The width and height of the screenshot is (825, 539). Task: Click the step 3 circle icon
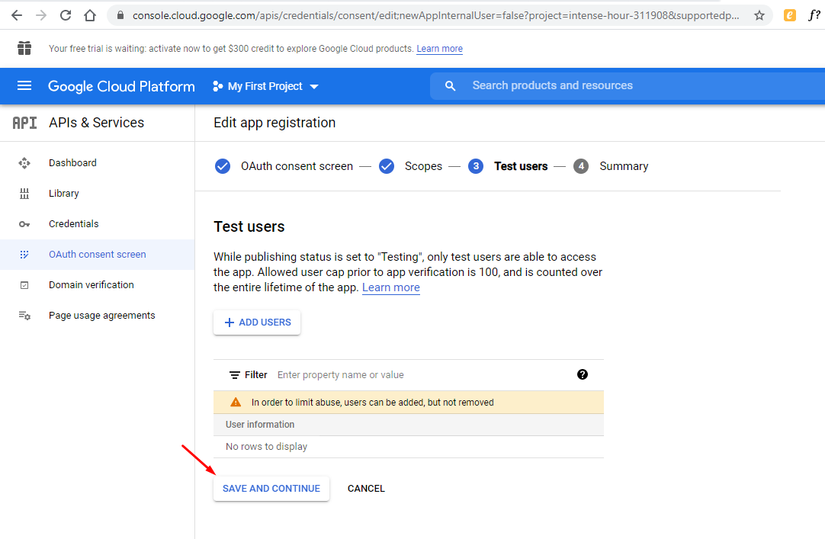pyautogui.click(x=476, y=166)
